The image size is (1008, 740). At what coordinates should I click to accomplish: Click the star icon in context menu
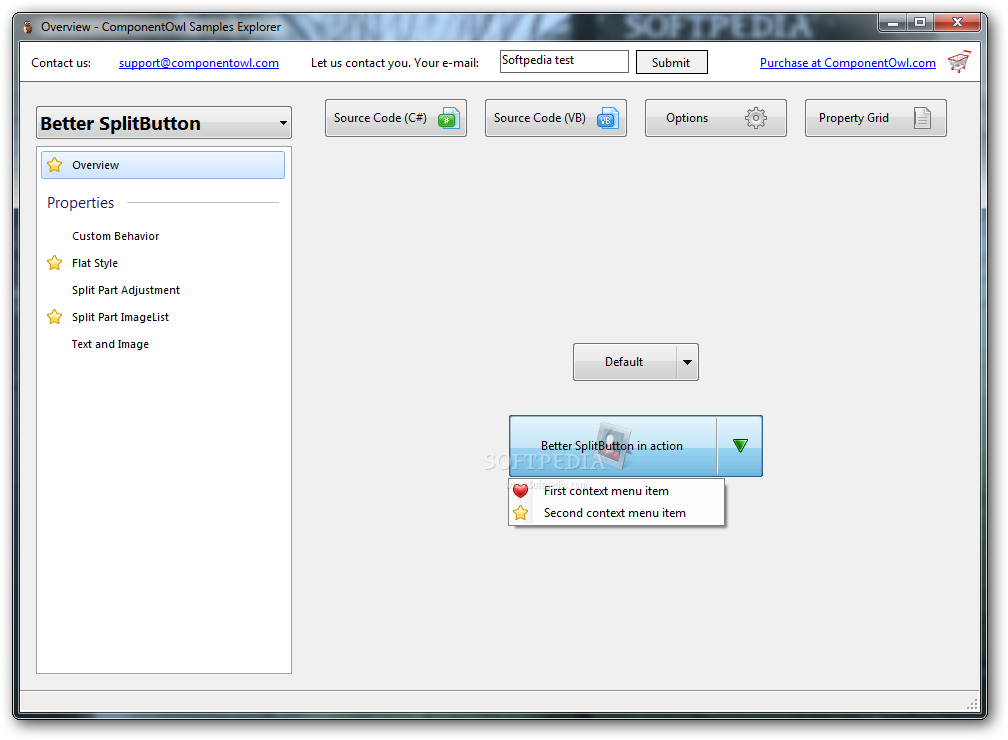[x=521, y=513]
